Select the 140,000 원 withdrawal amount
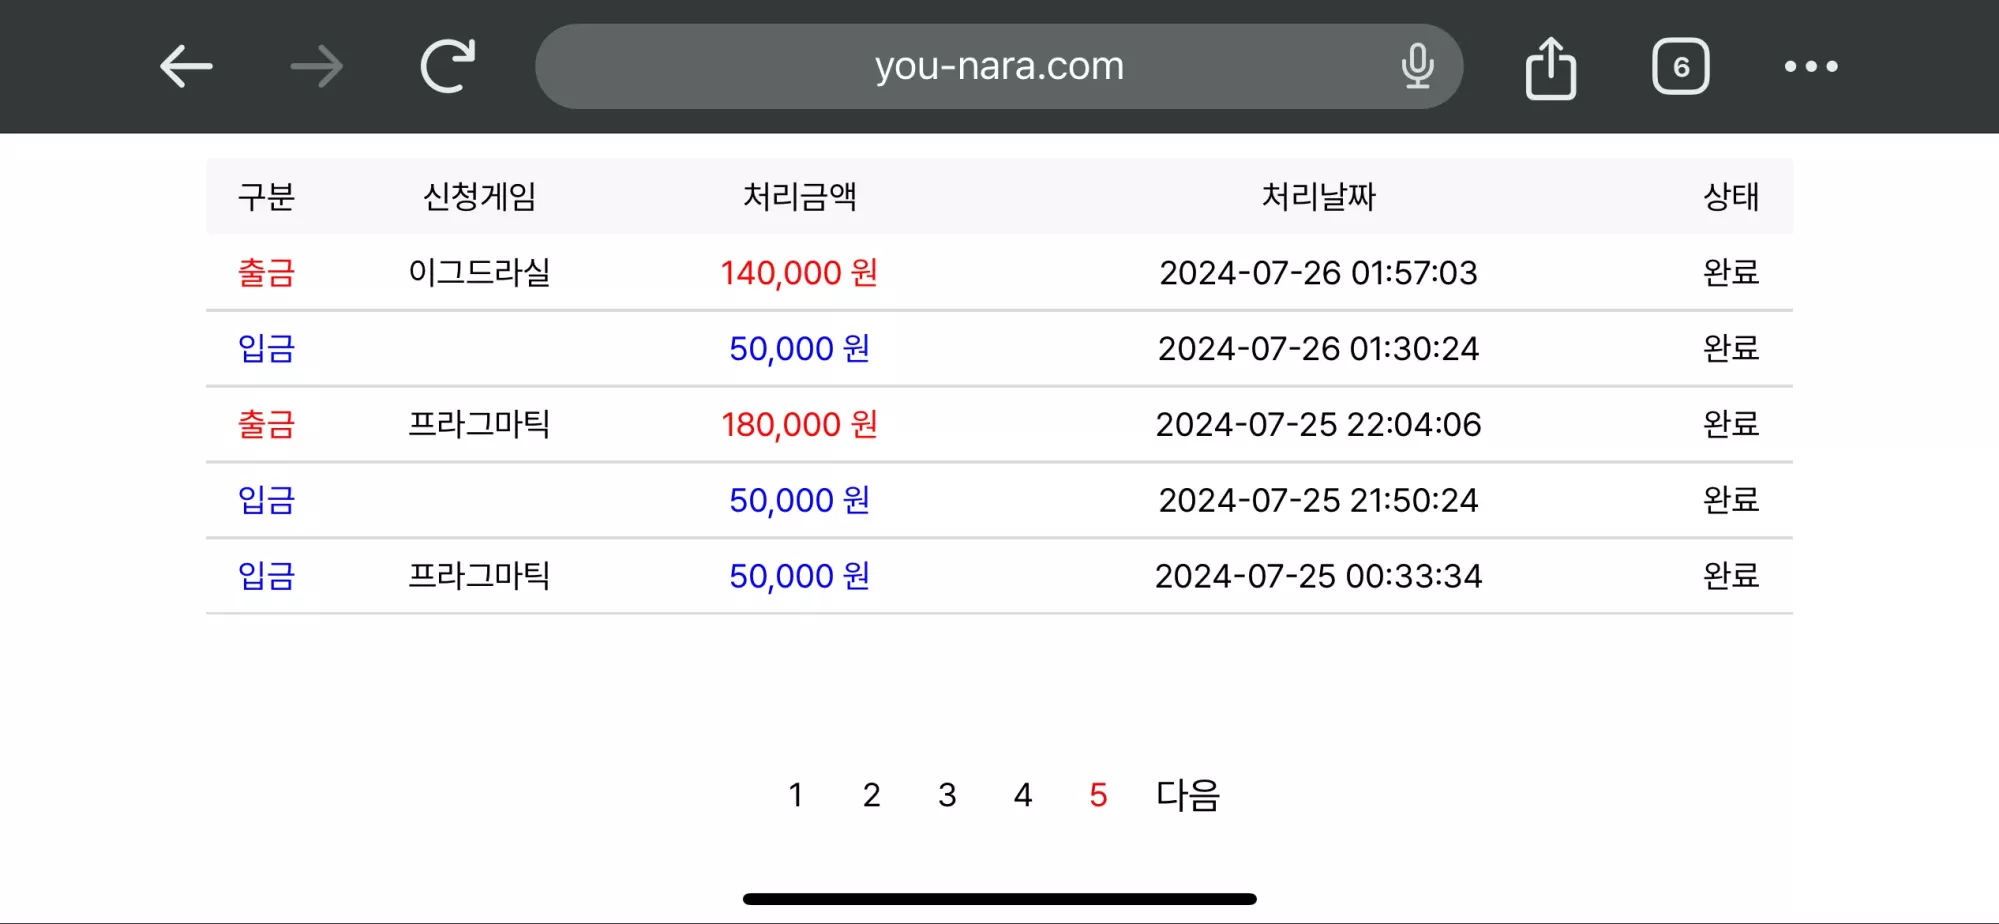Viewport: 1999px width, 924px height. tap(799, 272)
